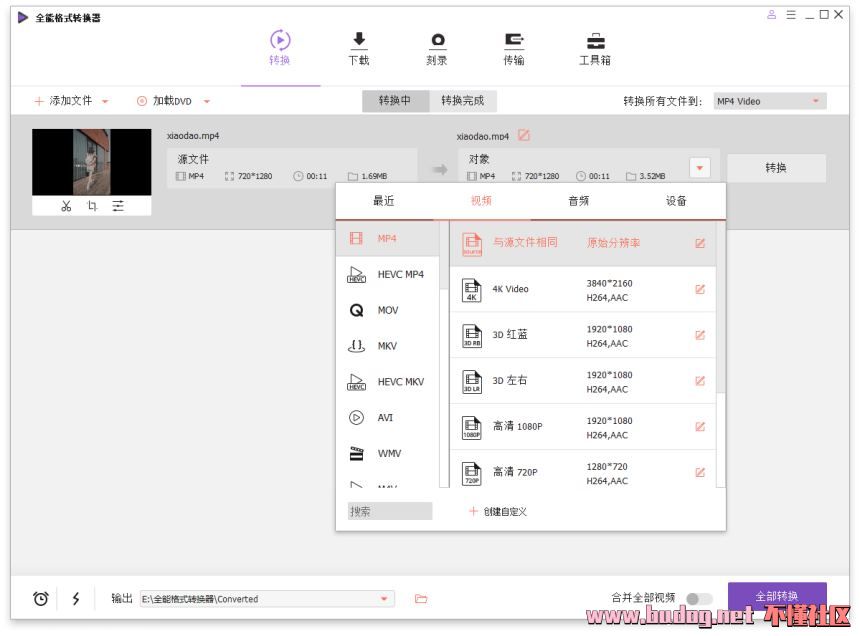Image resolution: width=860 pixels, height=636 pixels.
Task: Toggle the 合并全部视频 merge switch
Action: pos(699,599)
